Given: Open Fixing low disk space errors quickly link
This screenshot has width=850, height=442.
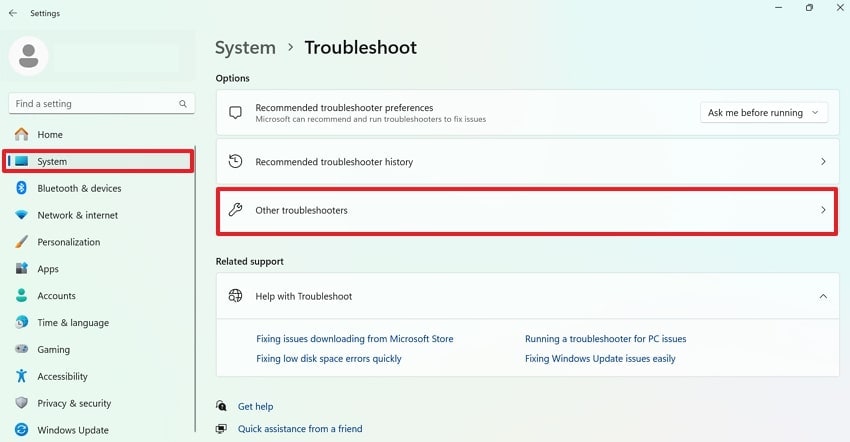Looking at the screenshot, I should coord(329,358).
